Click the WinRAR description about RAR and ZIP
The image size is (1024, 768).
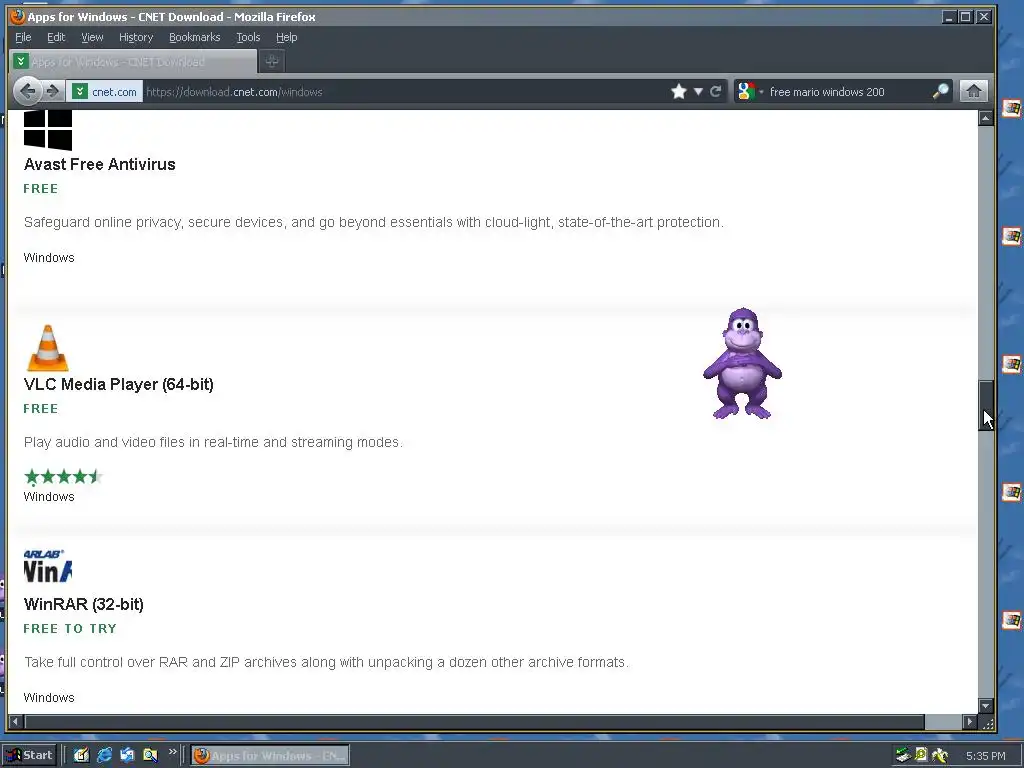pos(327,663)
